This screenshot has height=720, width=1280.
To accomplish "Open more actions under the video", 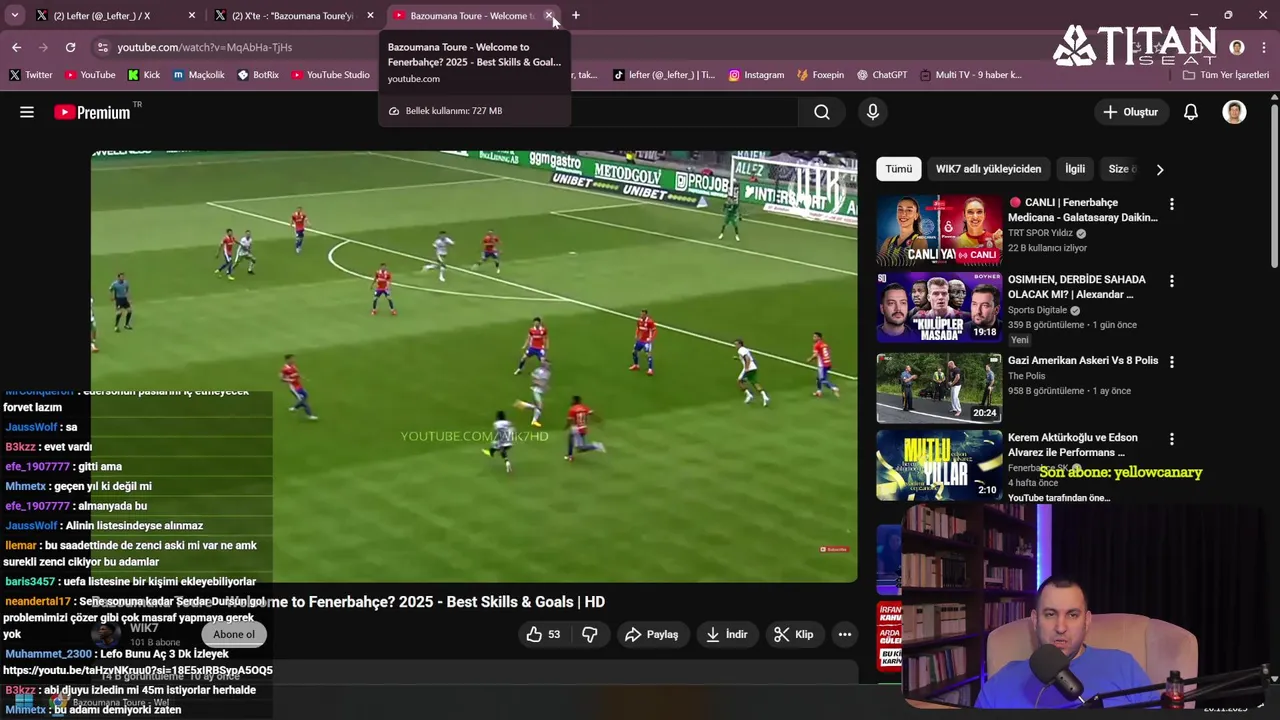I will point(845,634).
